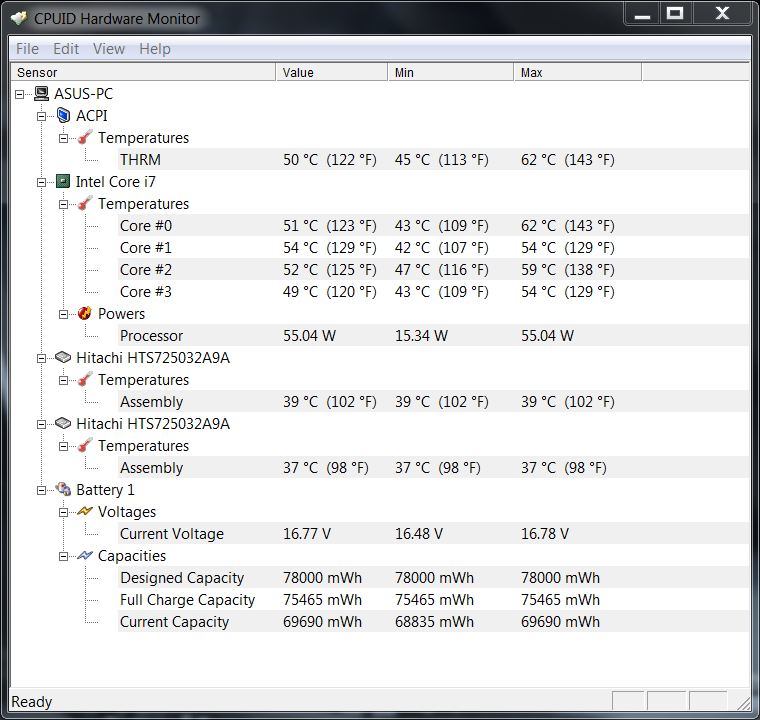Click the Sensor column header

coord(143,72)
